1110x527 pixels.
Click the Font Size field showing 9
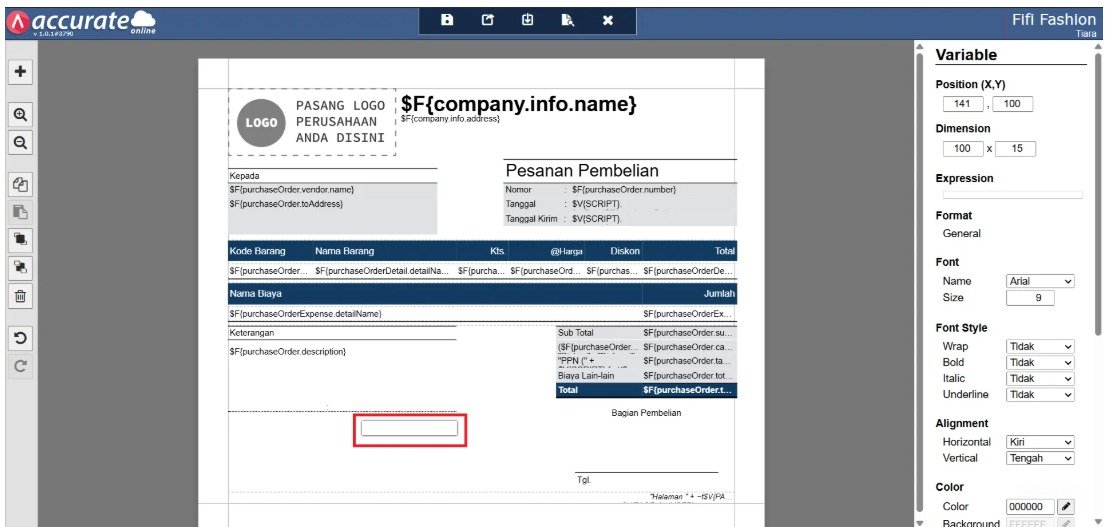(1030, 298)
